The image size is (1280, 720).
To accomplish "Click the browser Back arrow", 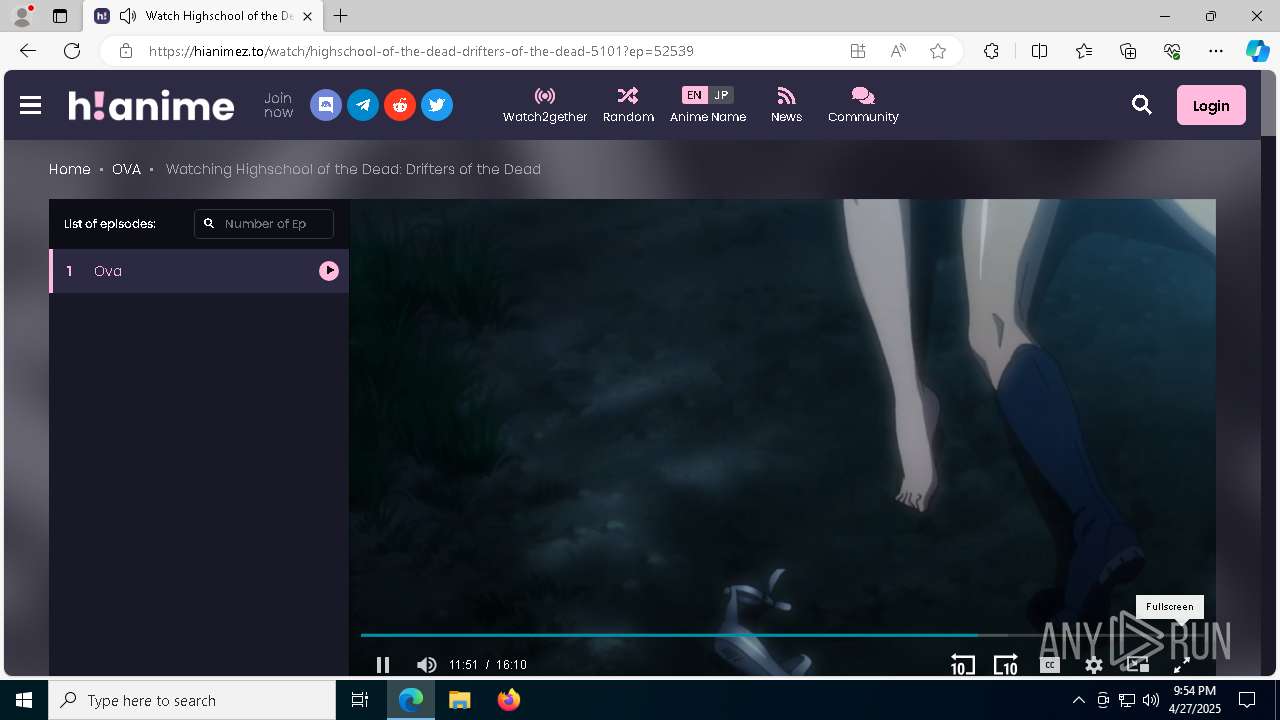I will [x=28, y=51].
